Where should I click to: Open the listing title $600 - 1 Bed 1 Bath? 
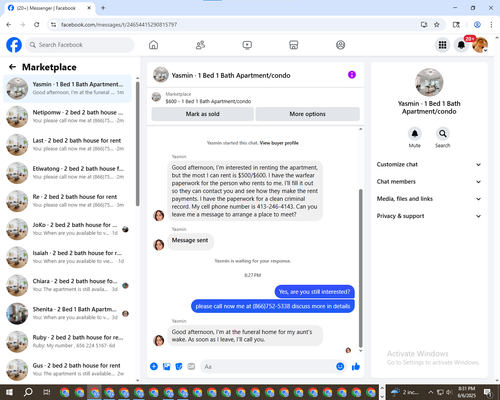pyautogui.click(x=208, y=101)
